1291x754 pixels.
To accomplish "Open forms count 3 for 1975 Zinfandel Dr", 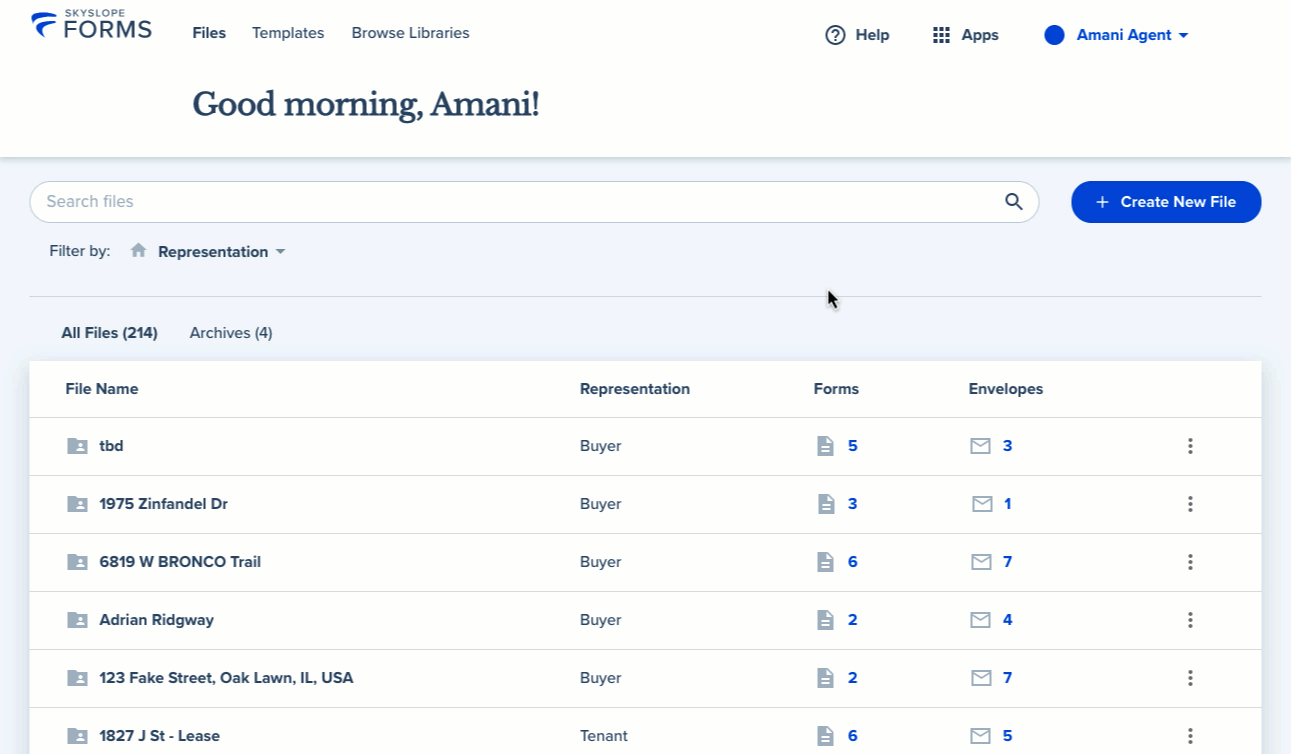I will [x=853, y=504].
